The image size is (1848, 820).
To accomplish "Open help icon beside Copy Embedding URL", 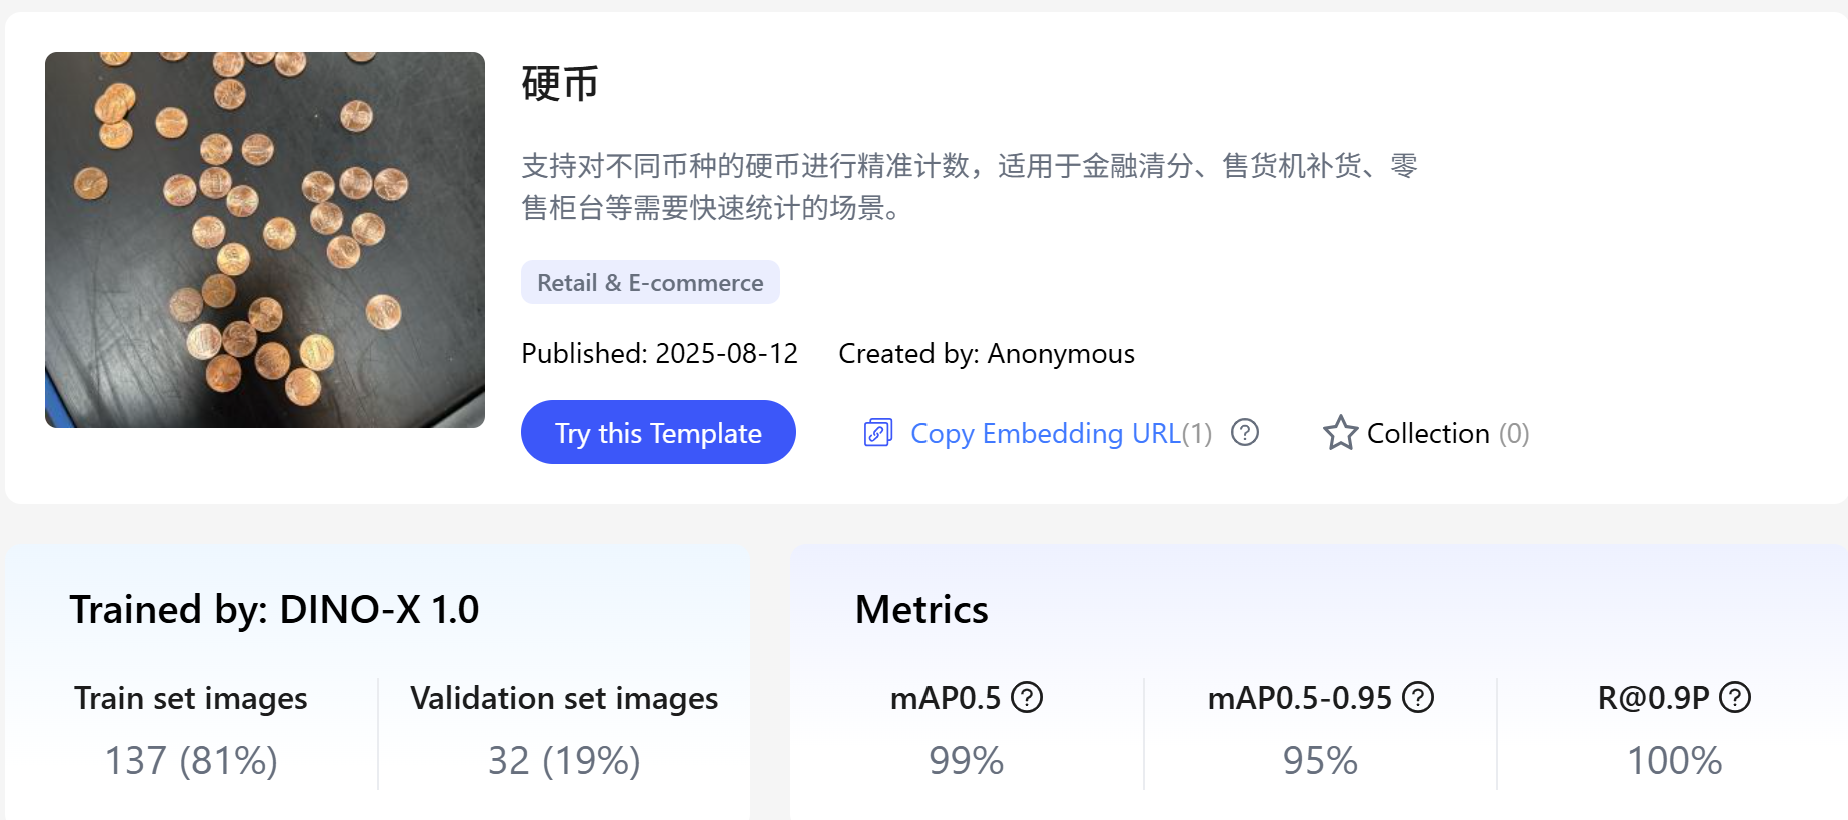I will (1245, 432).
